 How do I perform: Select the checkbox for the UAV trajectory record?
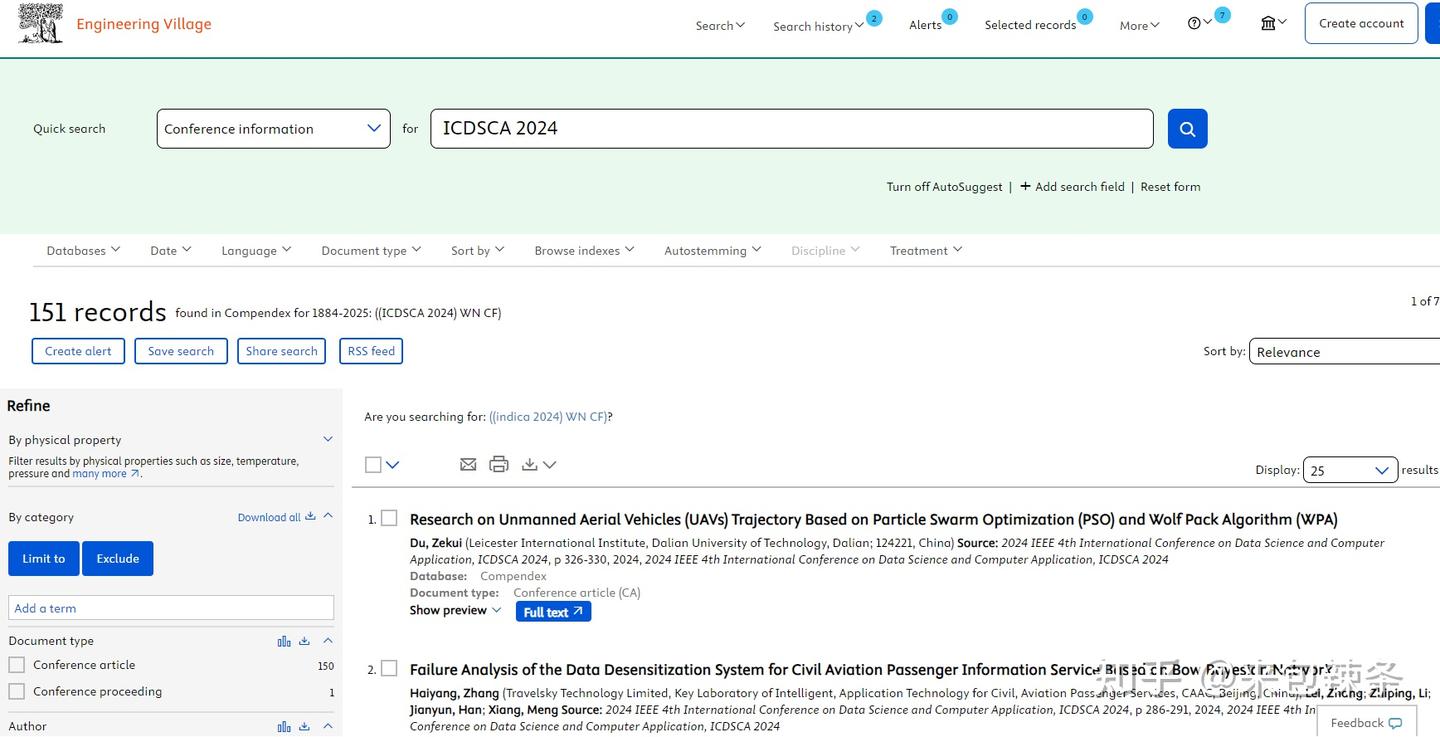389,518
